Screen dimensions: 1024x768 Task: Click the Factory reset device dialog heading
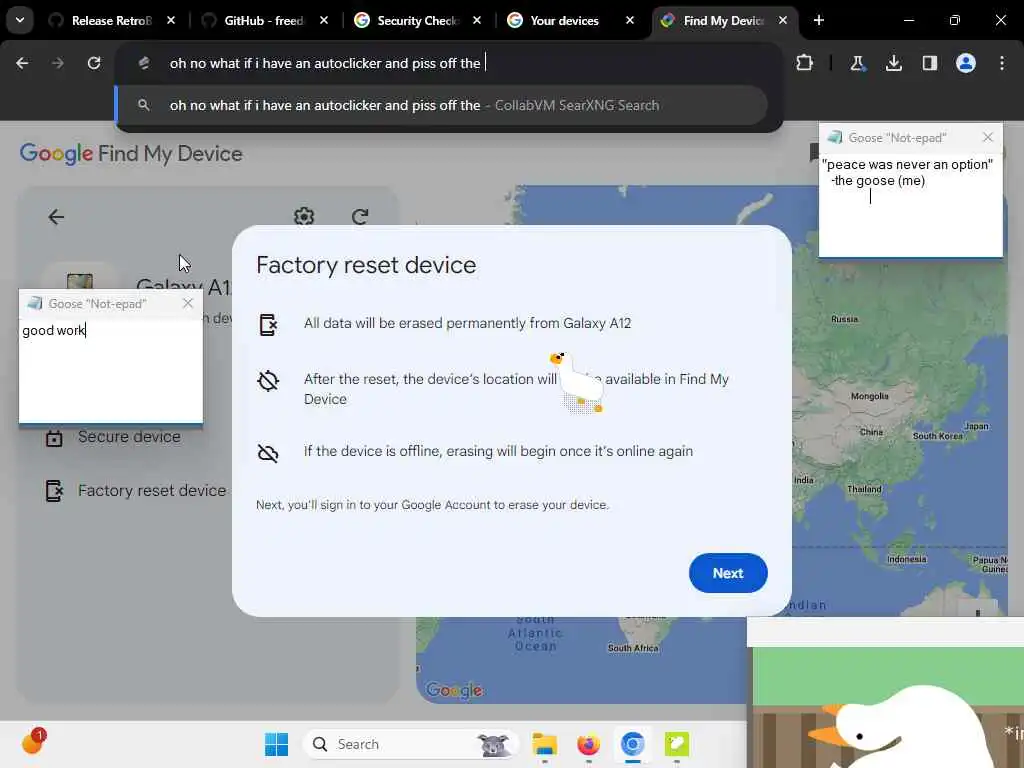[366, 265]
